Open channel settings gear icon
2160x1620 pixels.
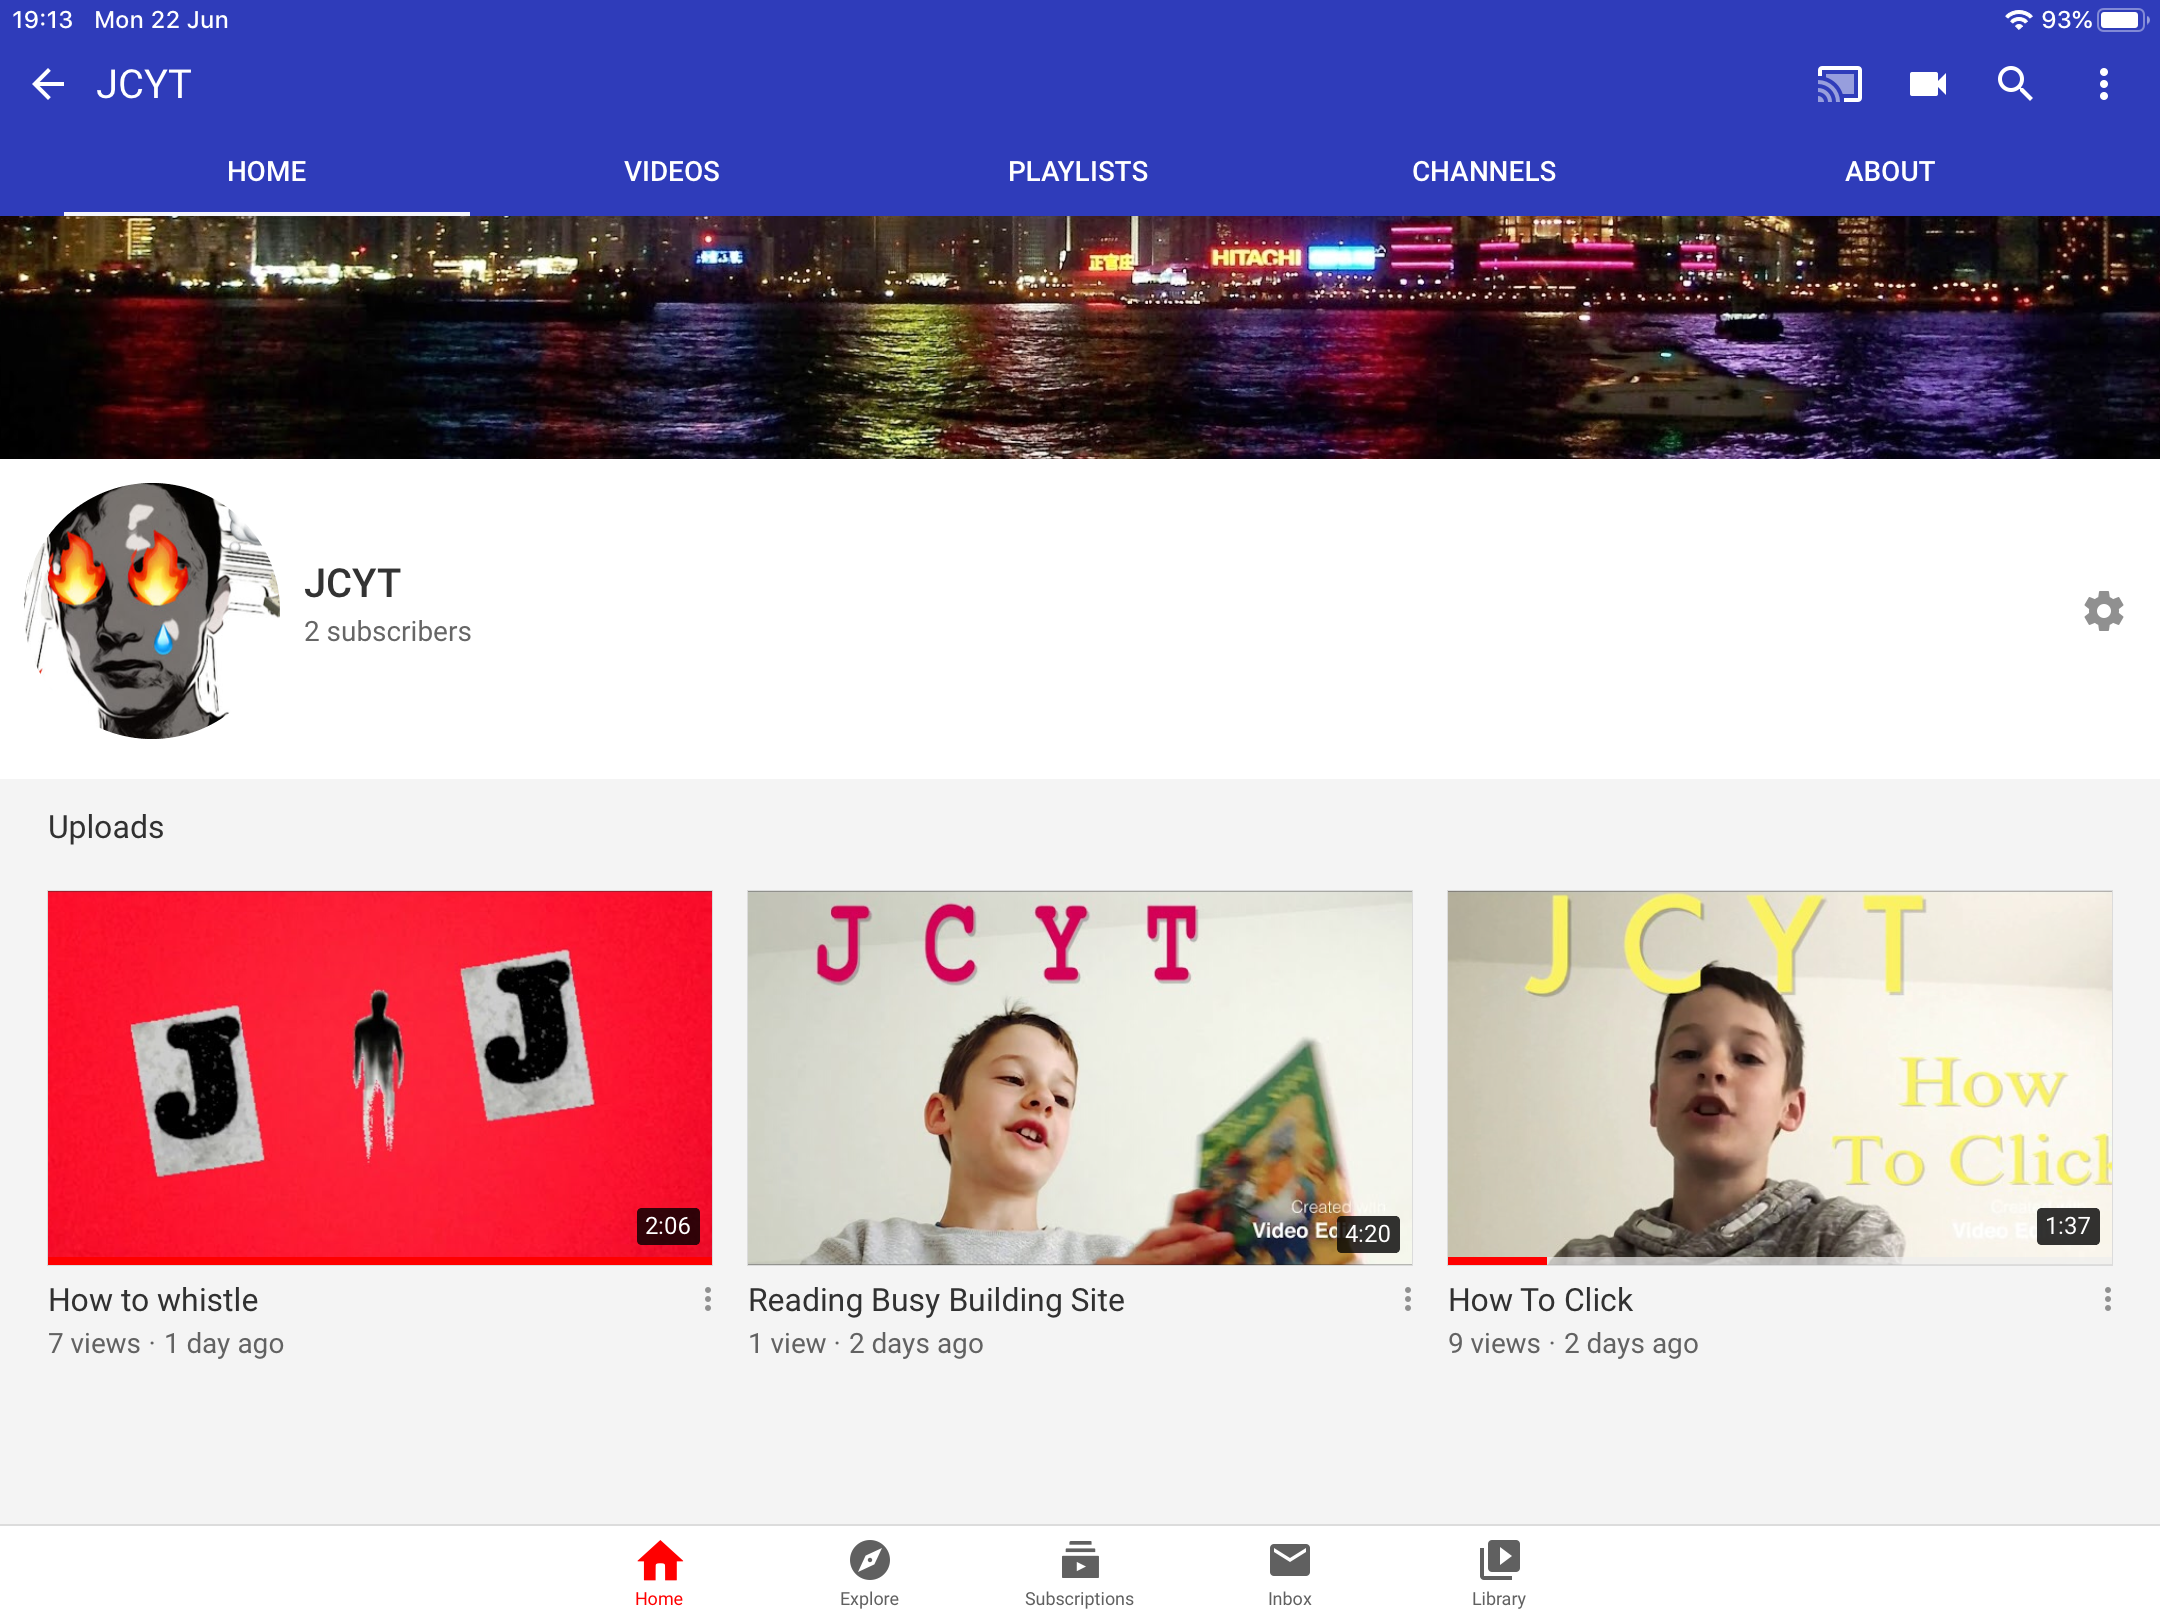[2103, 611]
